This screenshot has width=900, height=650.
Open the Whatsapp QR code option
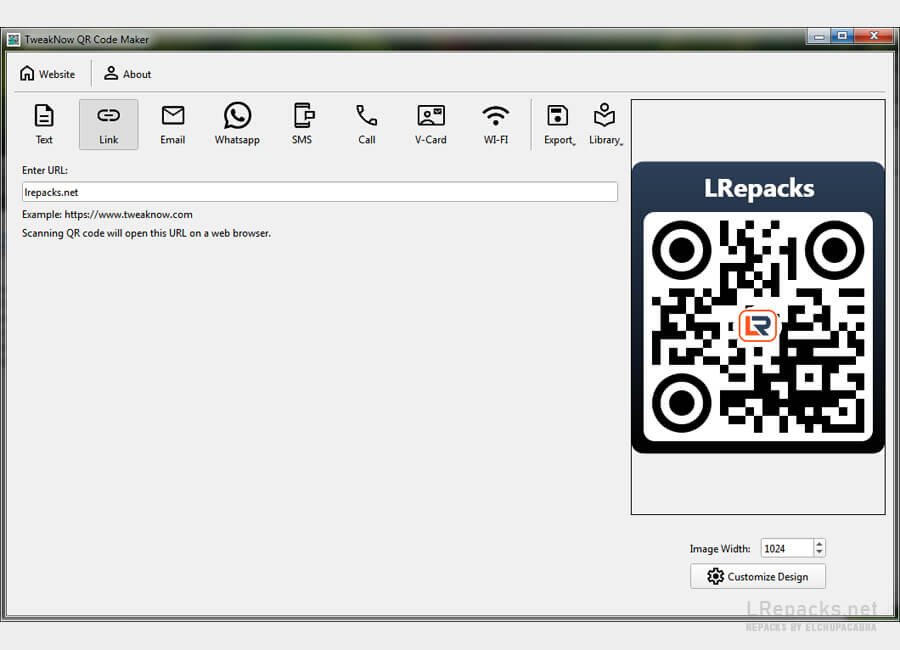point(237,124)
